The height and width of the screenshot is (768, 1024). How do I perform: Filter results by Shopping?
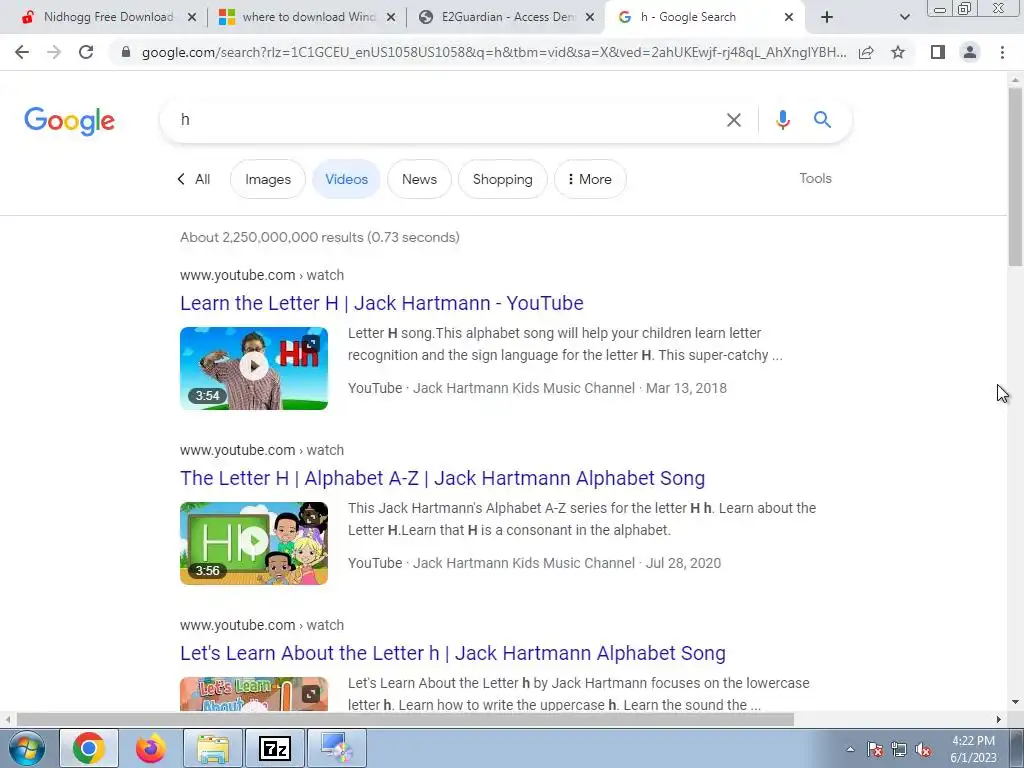[x=502, y=179]
